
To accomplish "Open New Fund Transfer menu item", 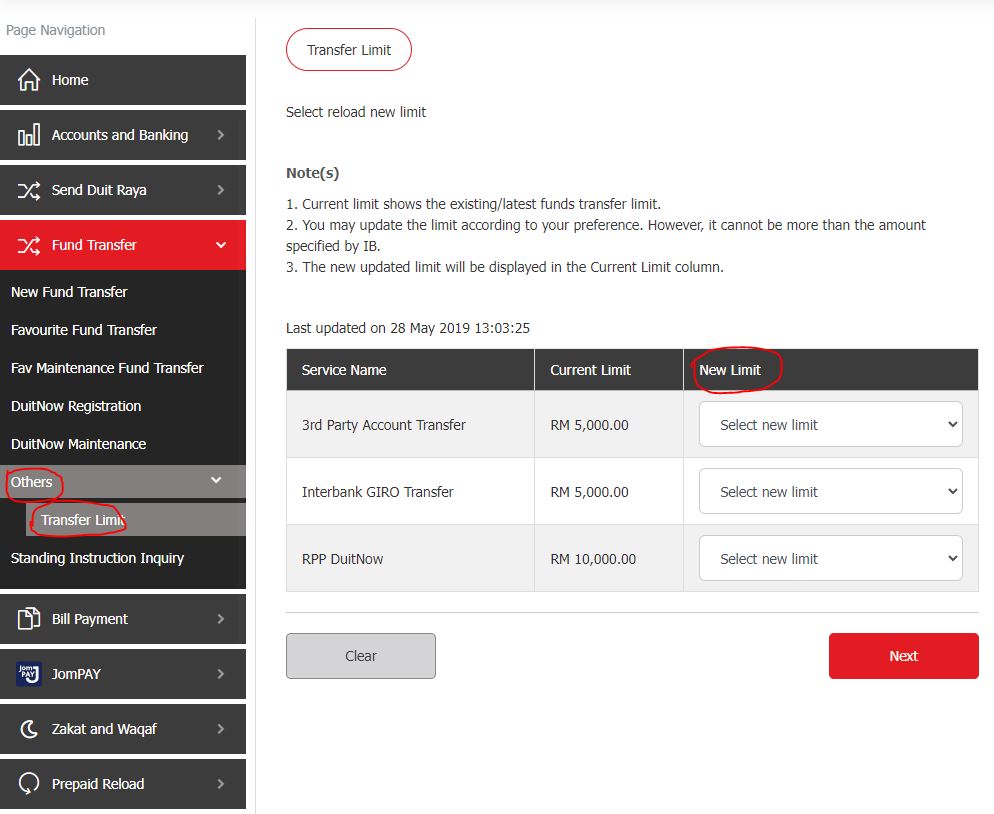I will click(x=69, y=292).
